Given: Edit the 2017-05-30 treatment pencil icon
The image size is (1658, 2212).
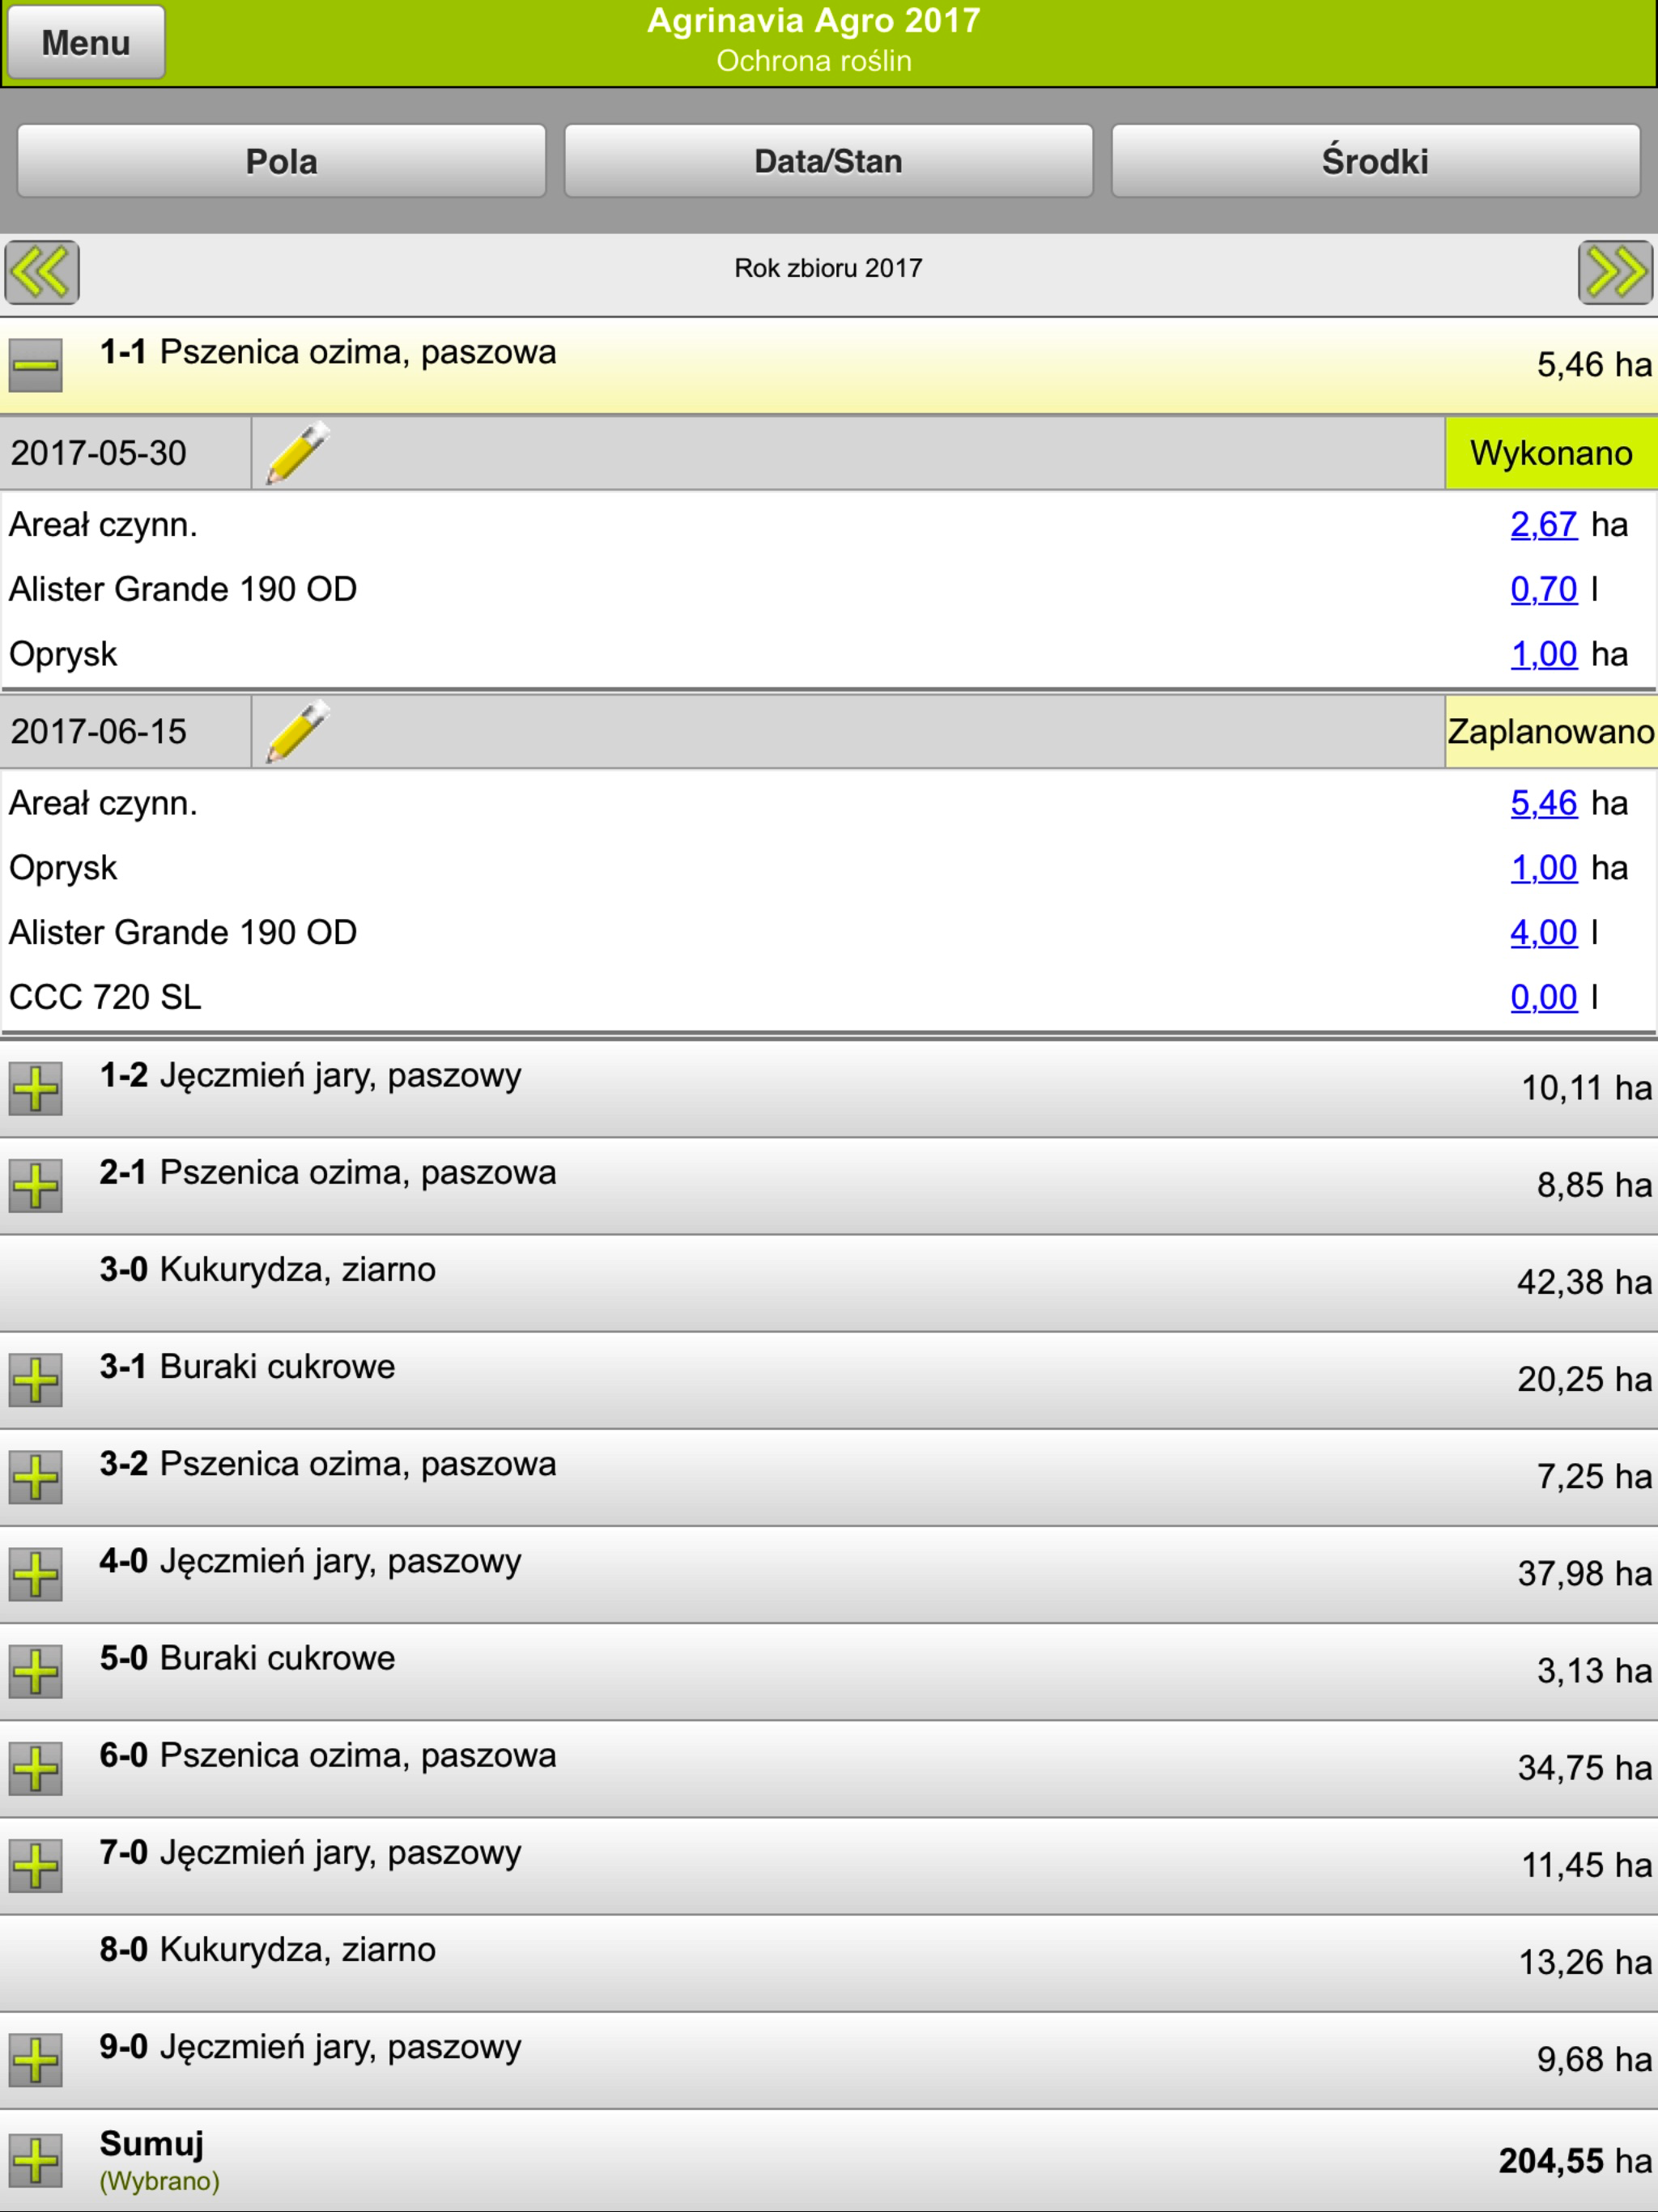Looking at the screenshot, I should pos(297,453).
